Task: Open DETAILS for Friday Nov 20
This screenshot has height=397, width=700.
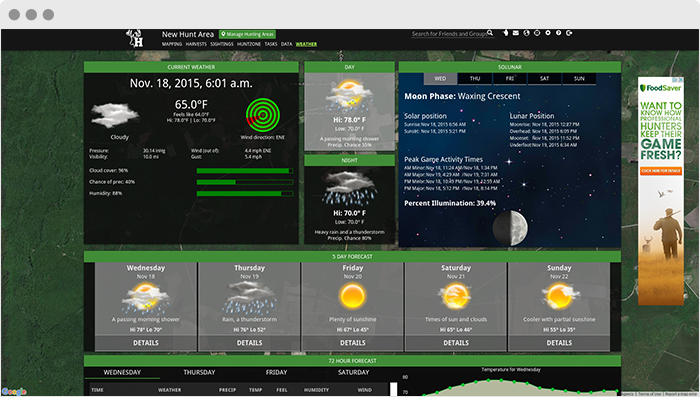Action: (353, 343)
